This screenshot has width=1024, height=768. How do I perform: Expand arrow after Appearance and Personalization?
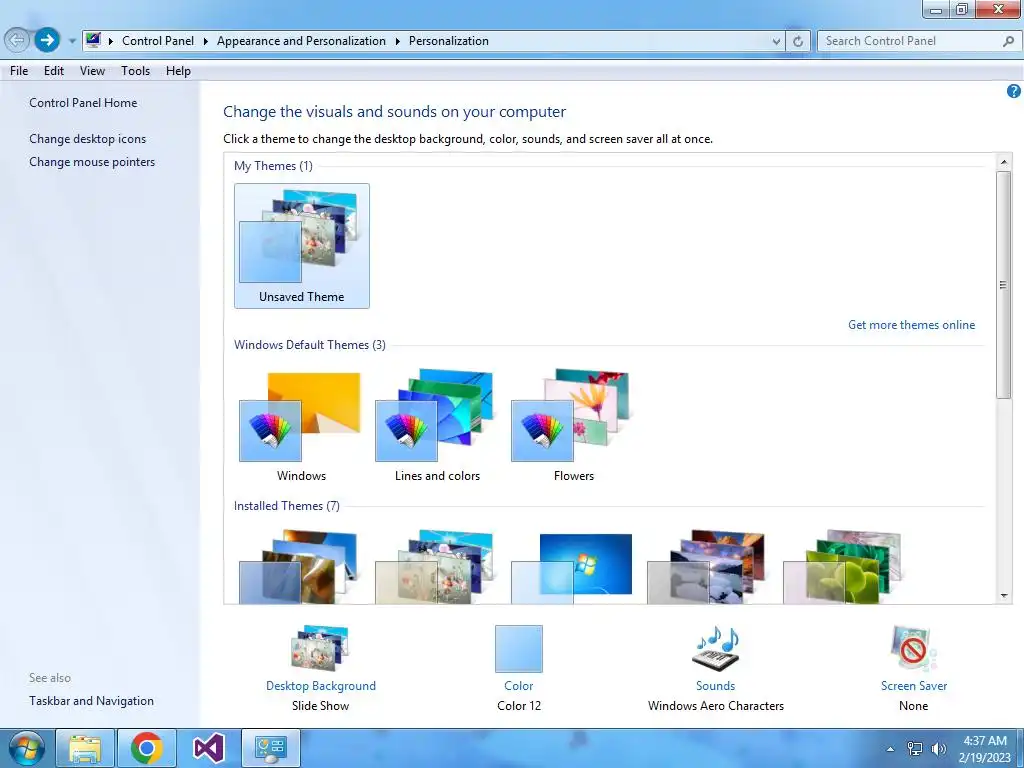(x=397, y=41)
